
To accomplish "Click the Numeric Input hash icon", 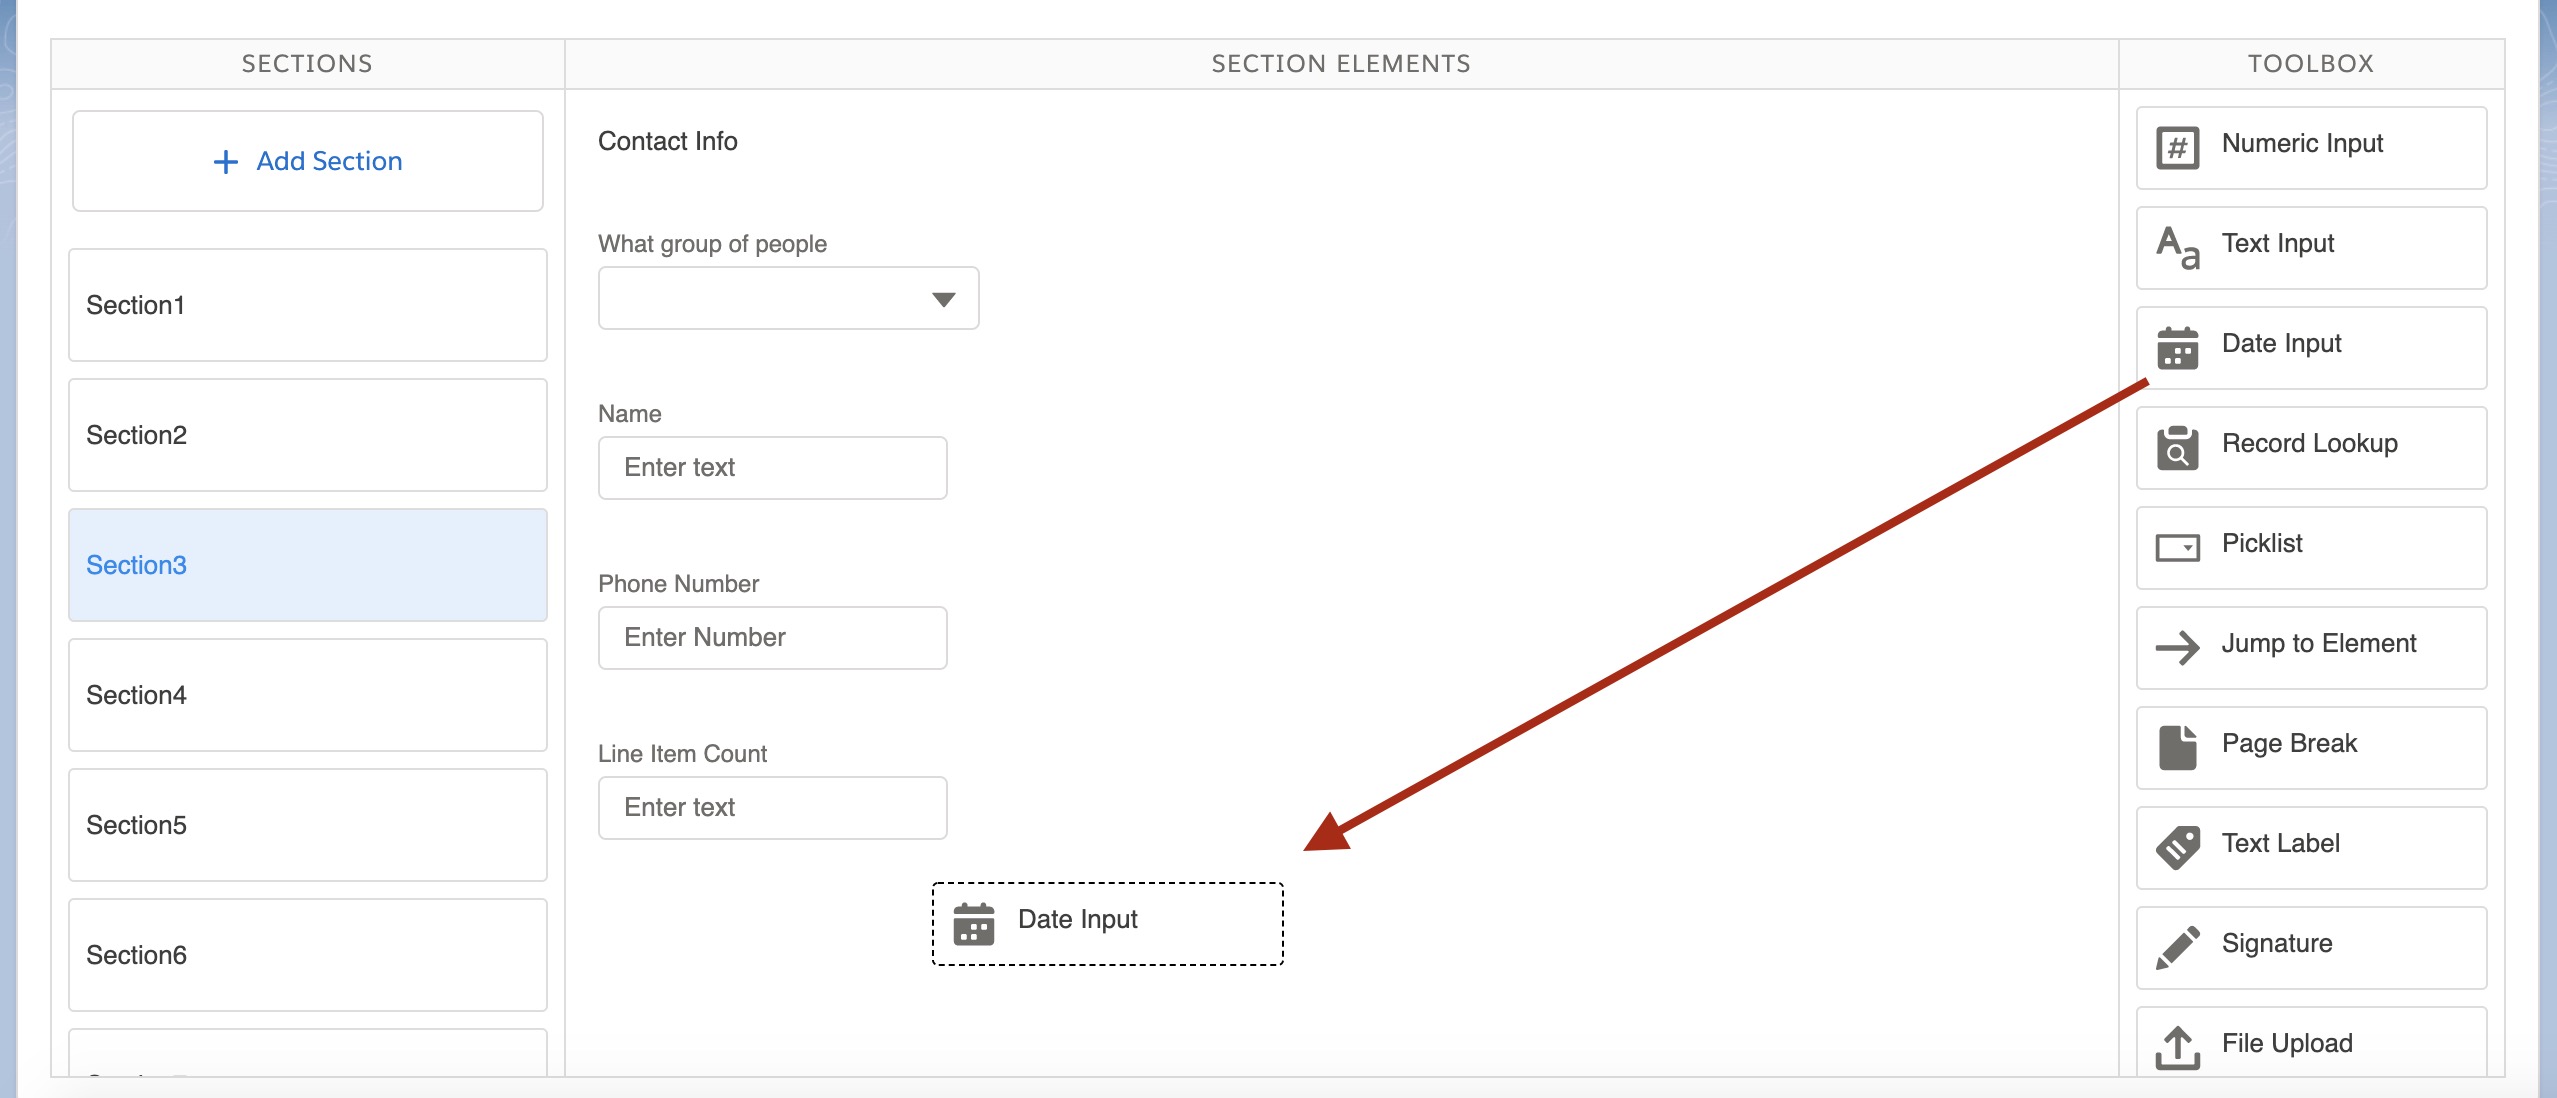I will click(x=2177, y=148).
